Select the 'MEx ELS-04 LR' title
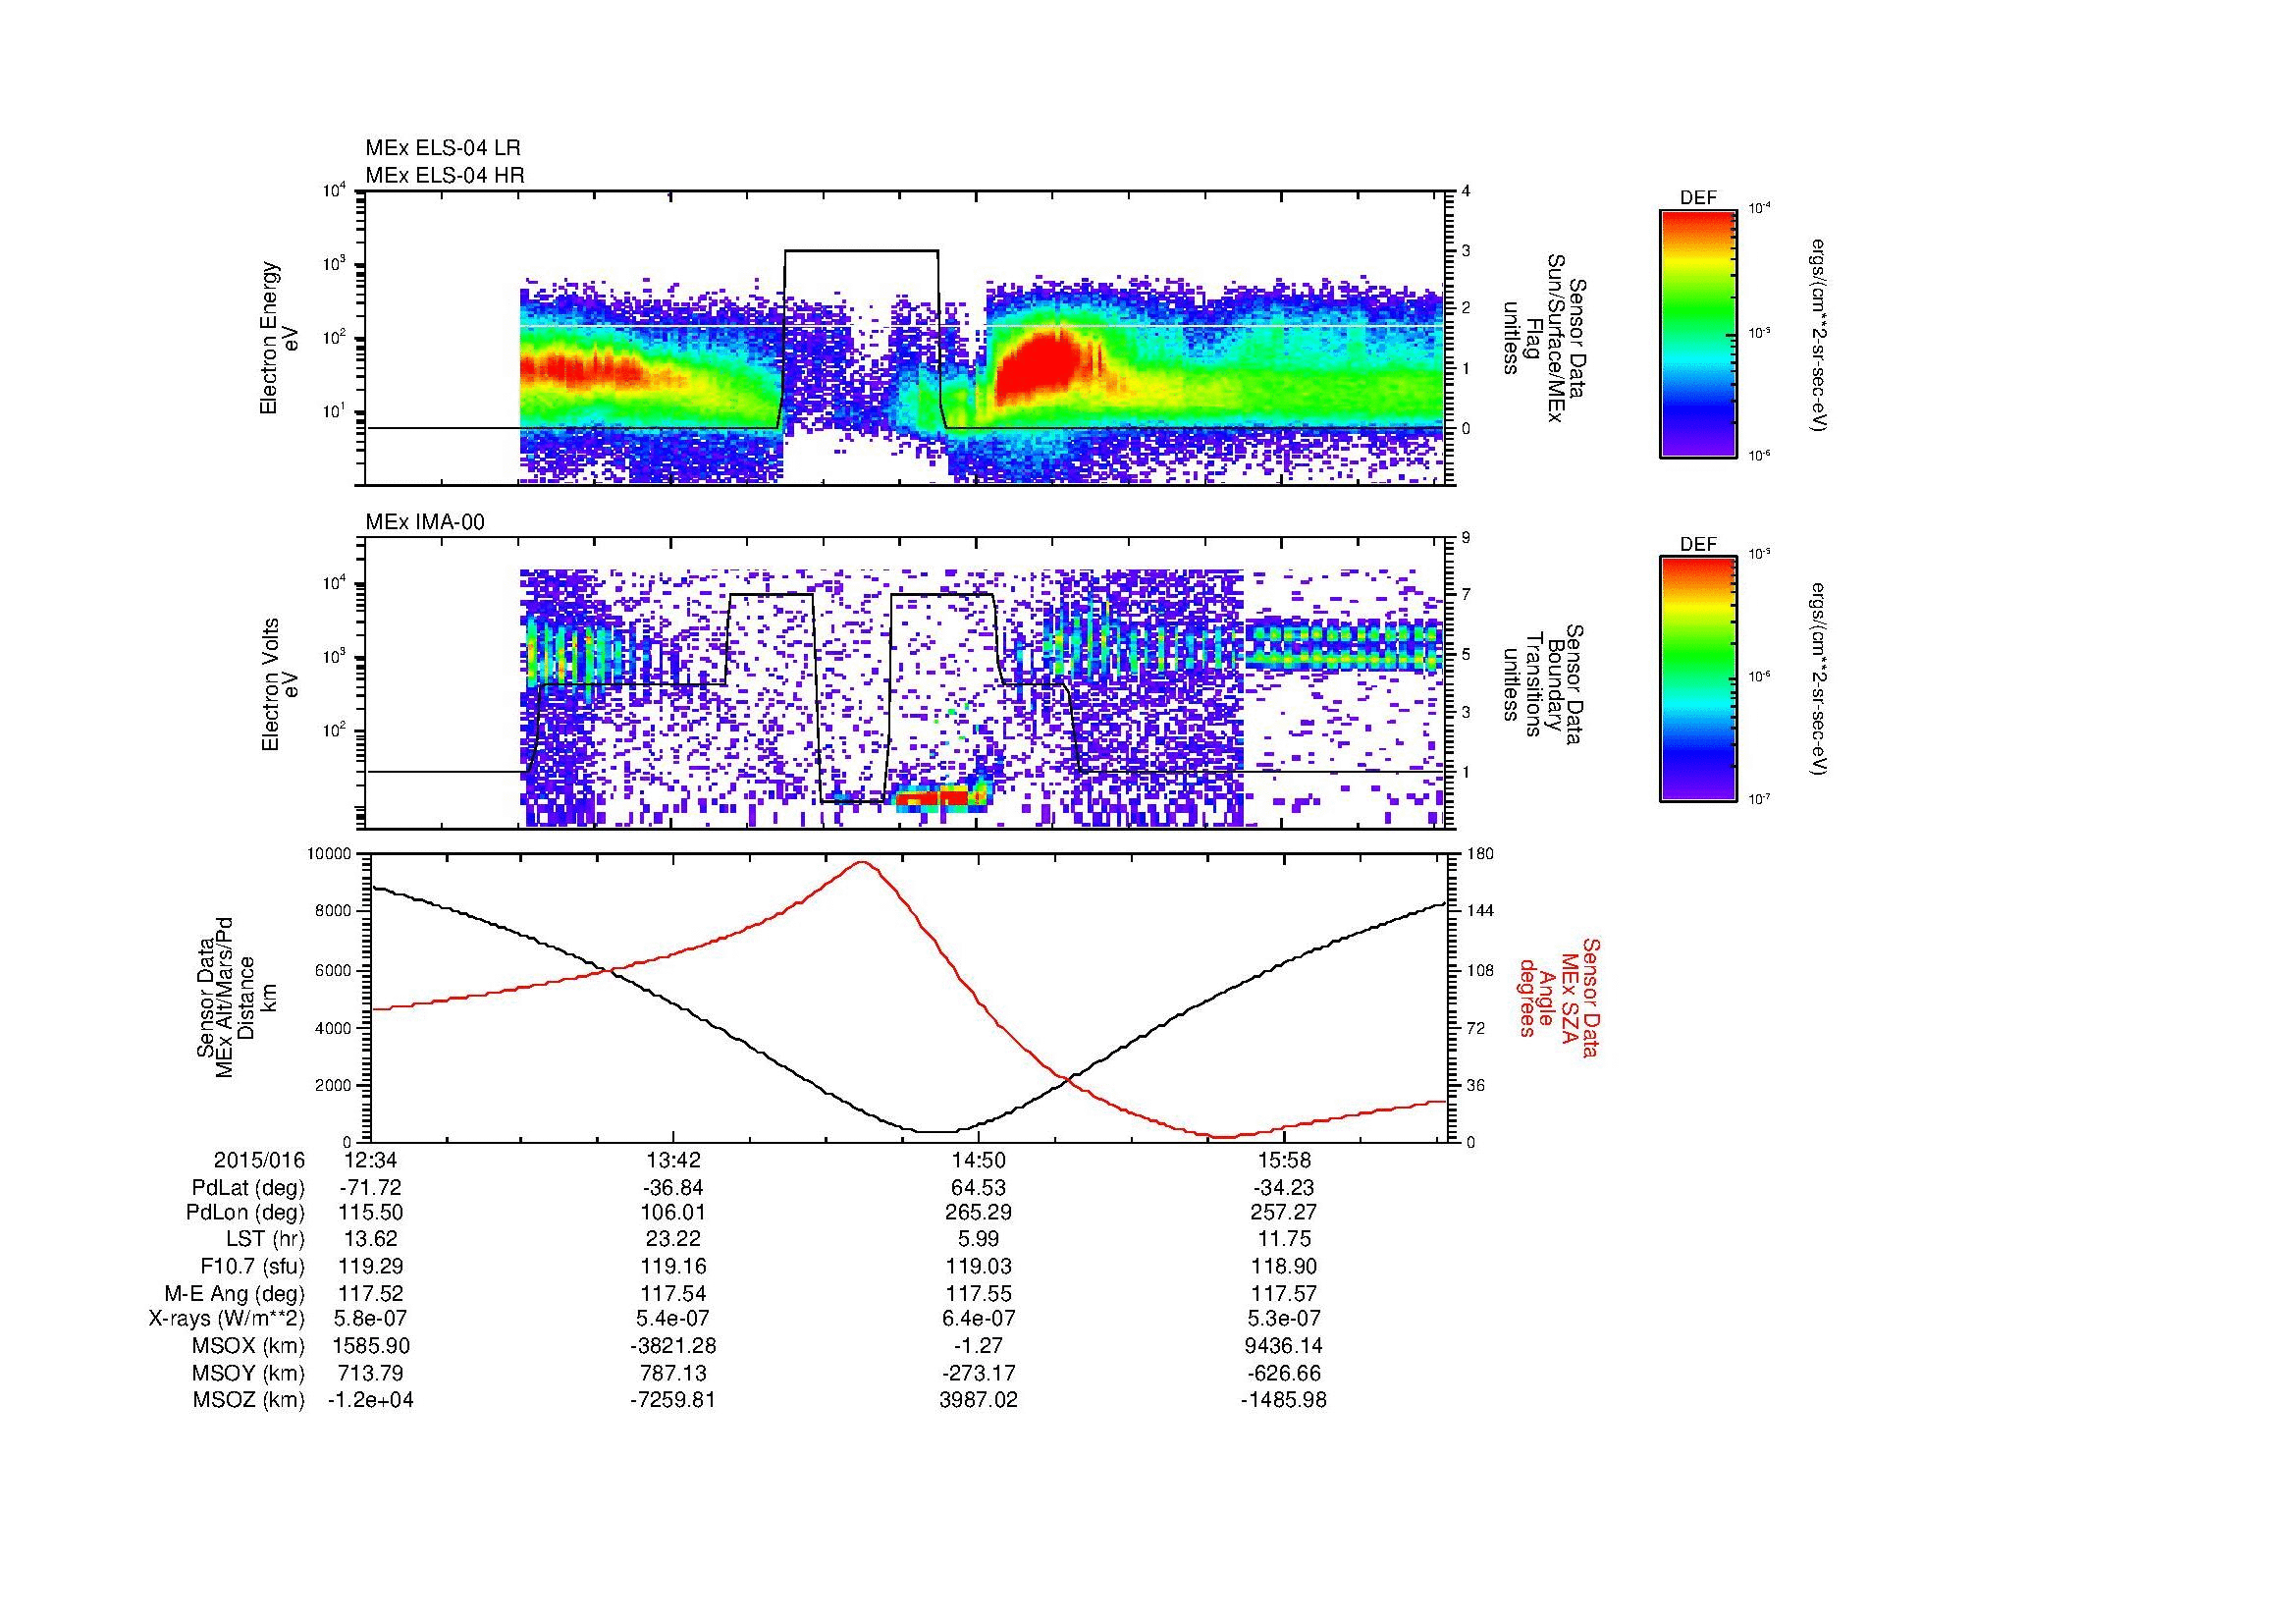The image size is (2296, 1623). (443, 148)
